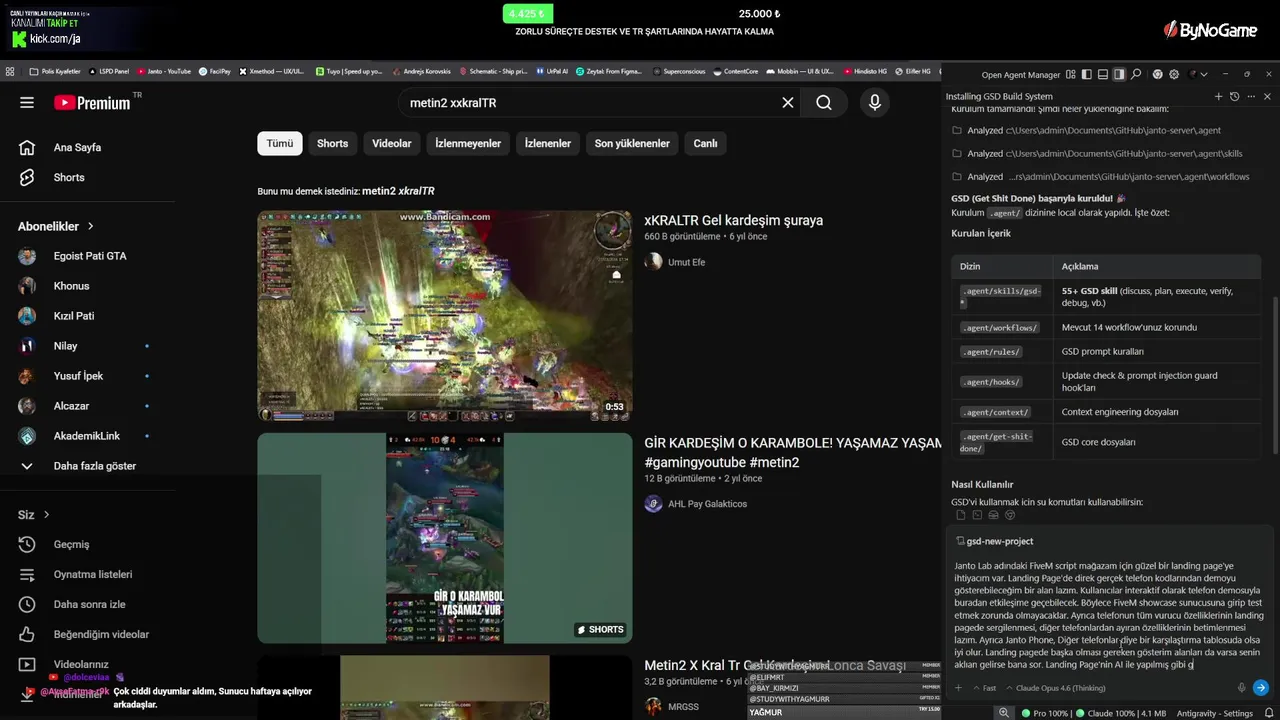Start a new conversation with the plus icon
1280x720 pixels.
pyautogui.click(x=1218, y=97)
